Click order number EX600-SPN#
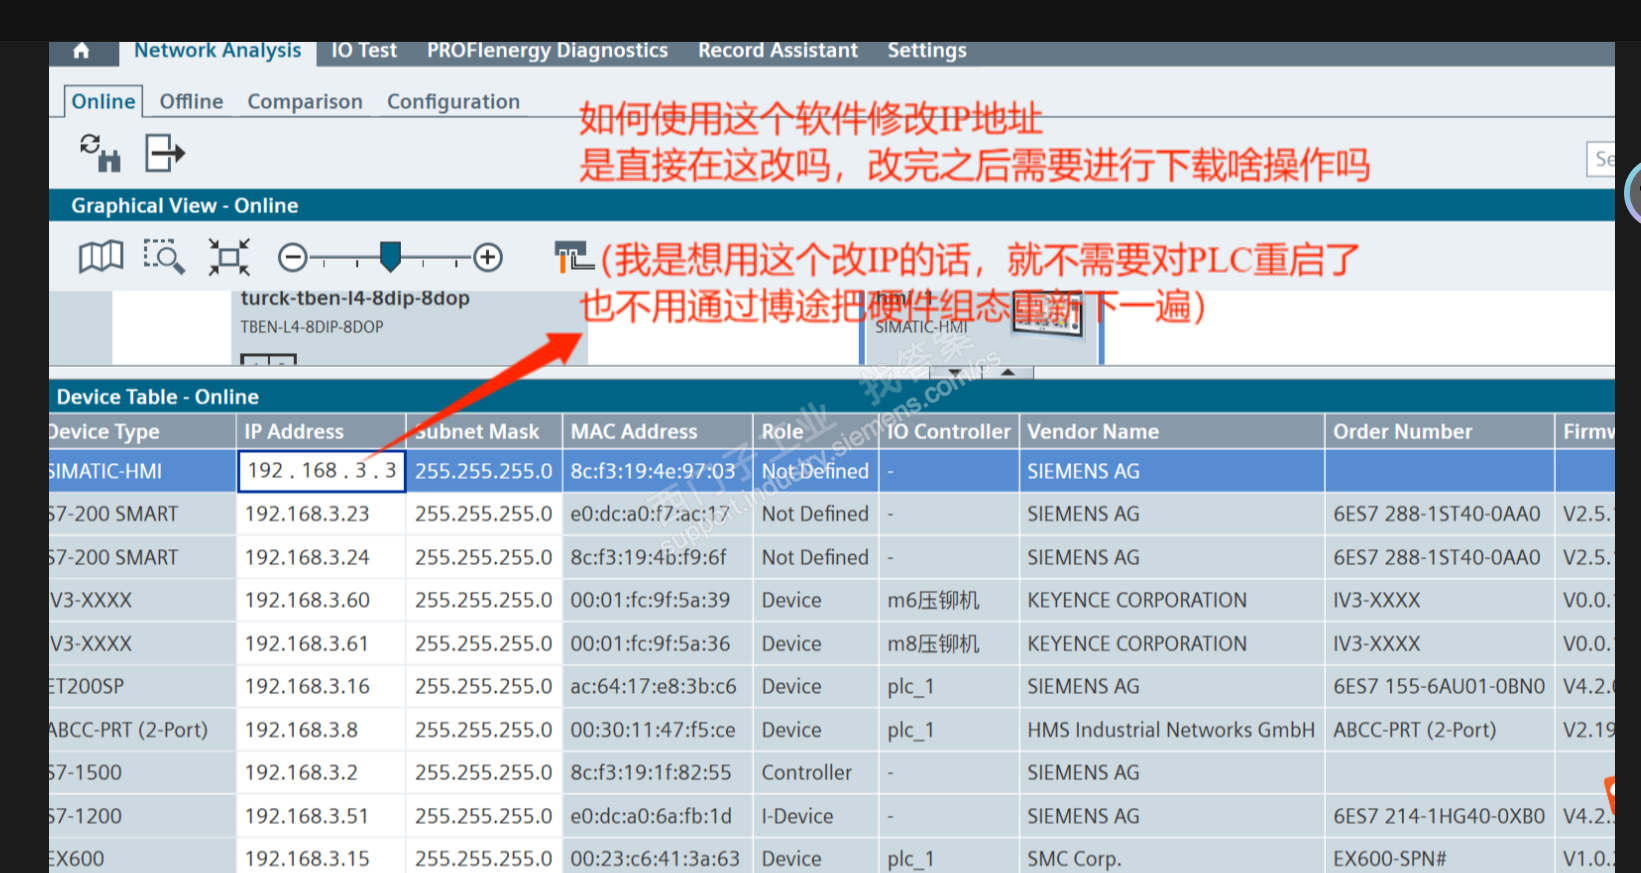Viewport: 1641px width, 873px height. (1439, 858)
